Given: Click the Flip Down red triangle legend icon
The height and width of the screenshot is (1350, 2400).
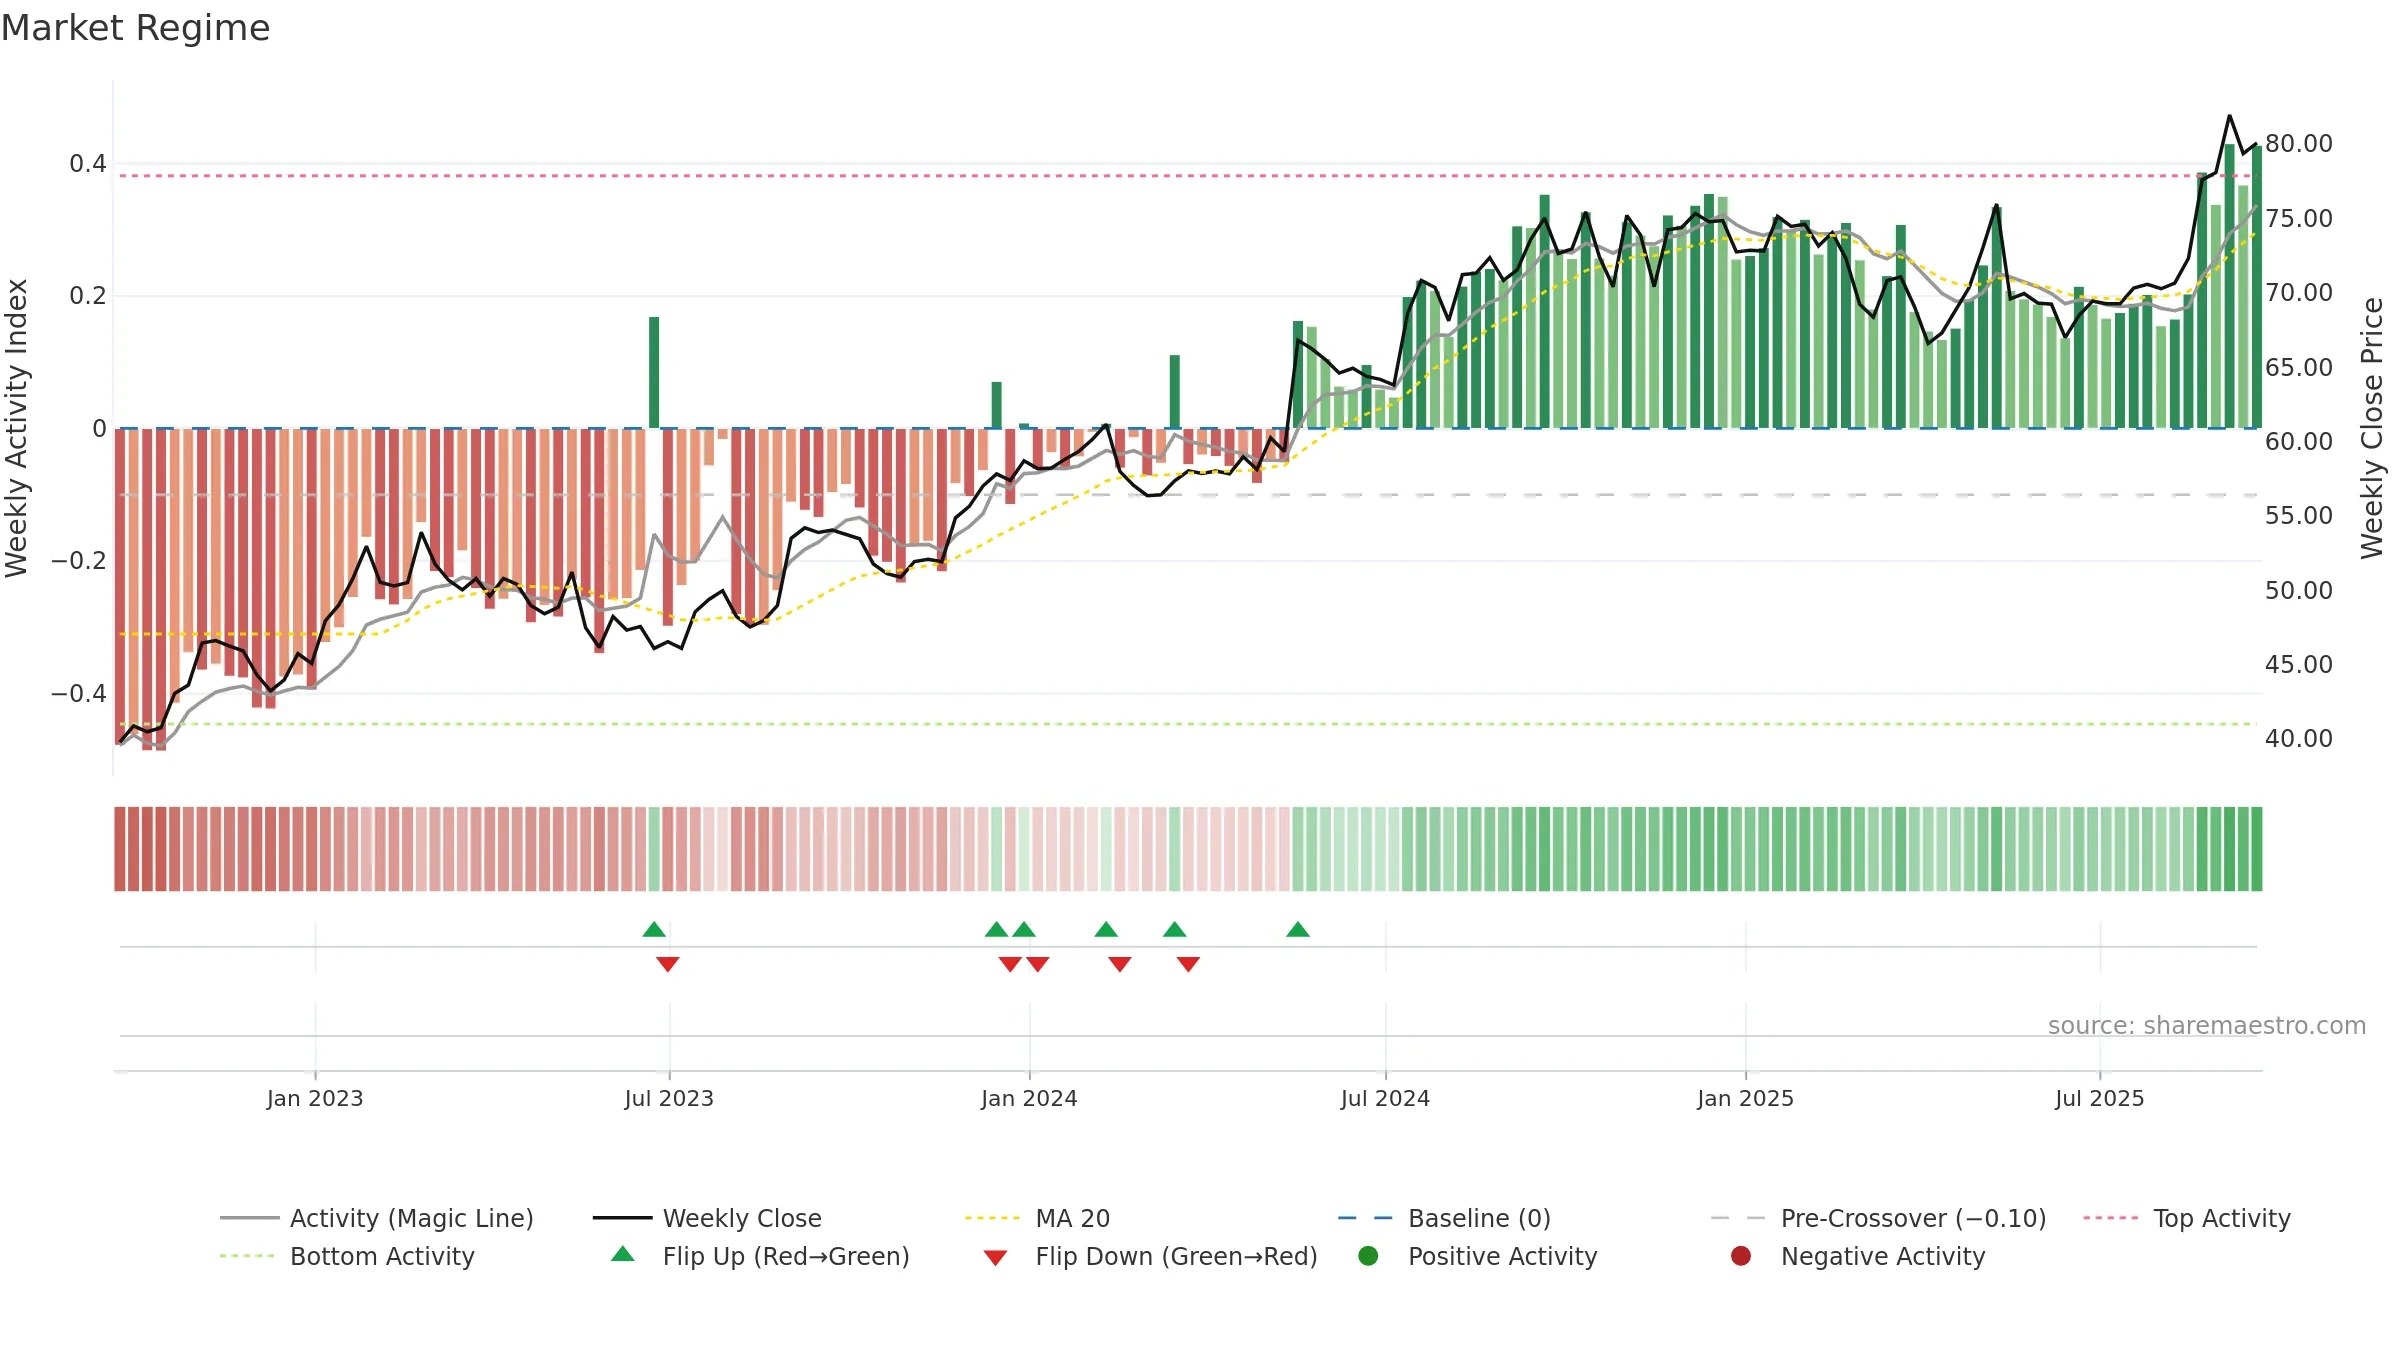Looking at the screenshot, I should point(995,1258).
